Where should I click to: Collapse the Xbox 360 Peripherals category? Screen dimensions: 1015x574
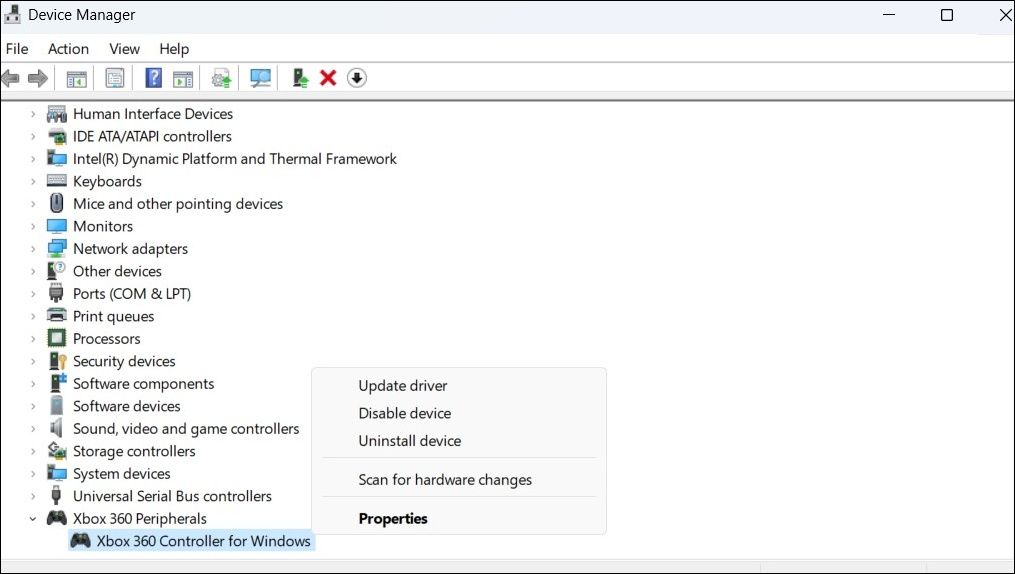tap(33, 519)
